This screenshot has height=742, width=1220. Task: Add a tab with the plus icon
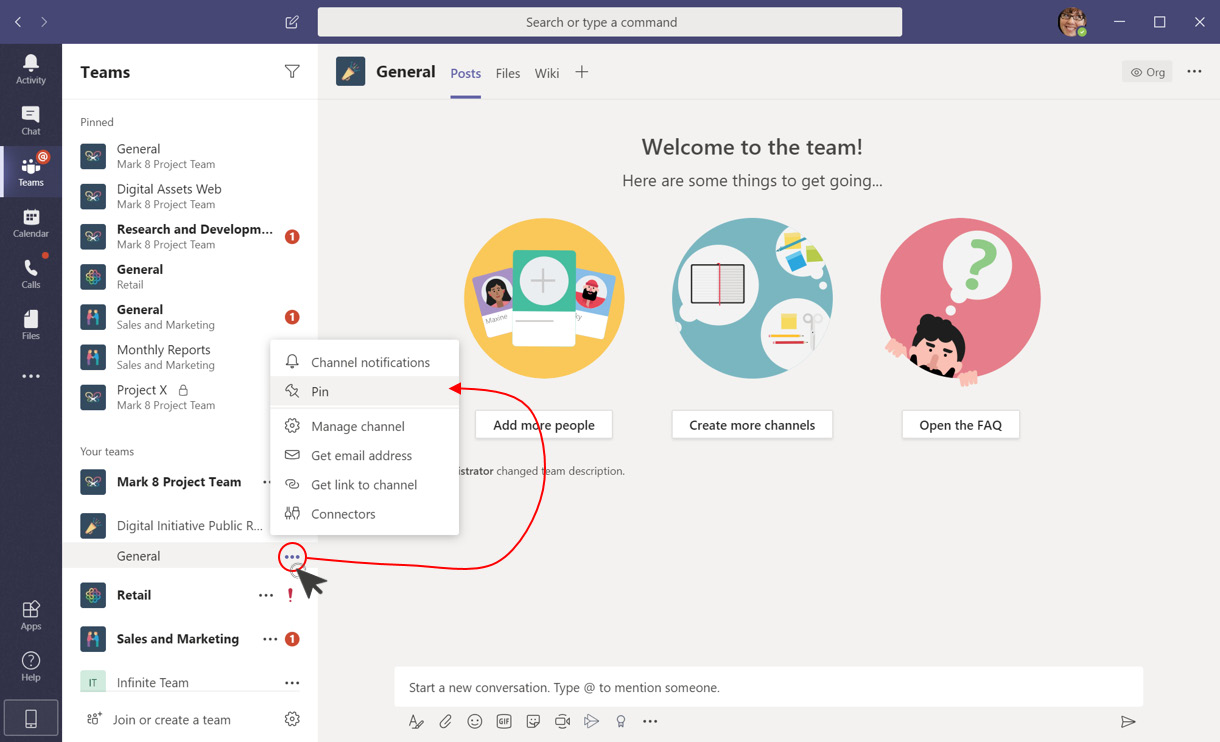coord(582,72)
